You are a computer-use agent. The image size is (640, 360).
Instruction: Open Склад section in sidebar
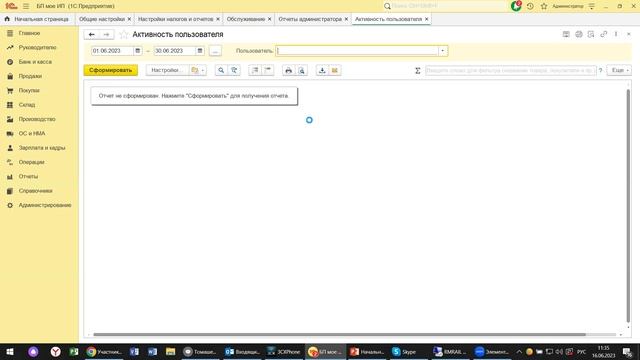(27, 105)
